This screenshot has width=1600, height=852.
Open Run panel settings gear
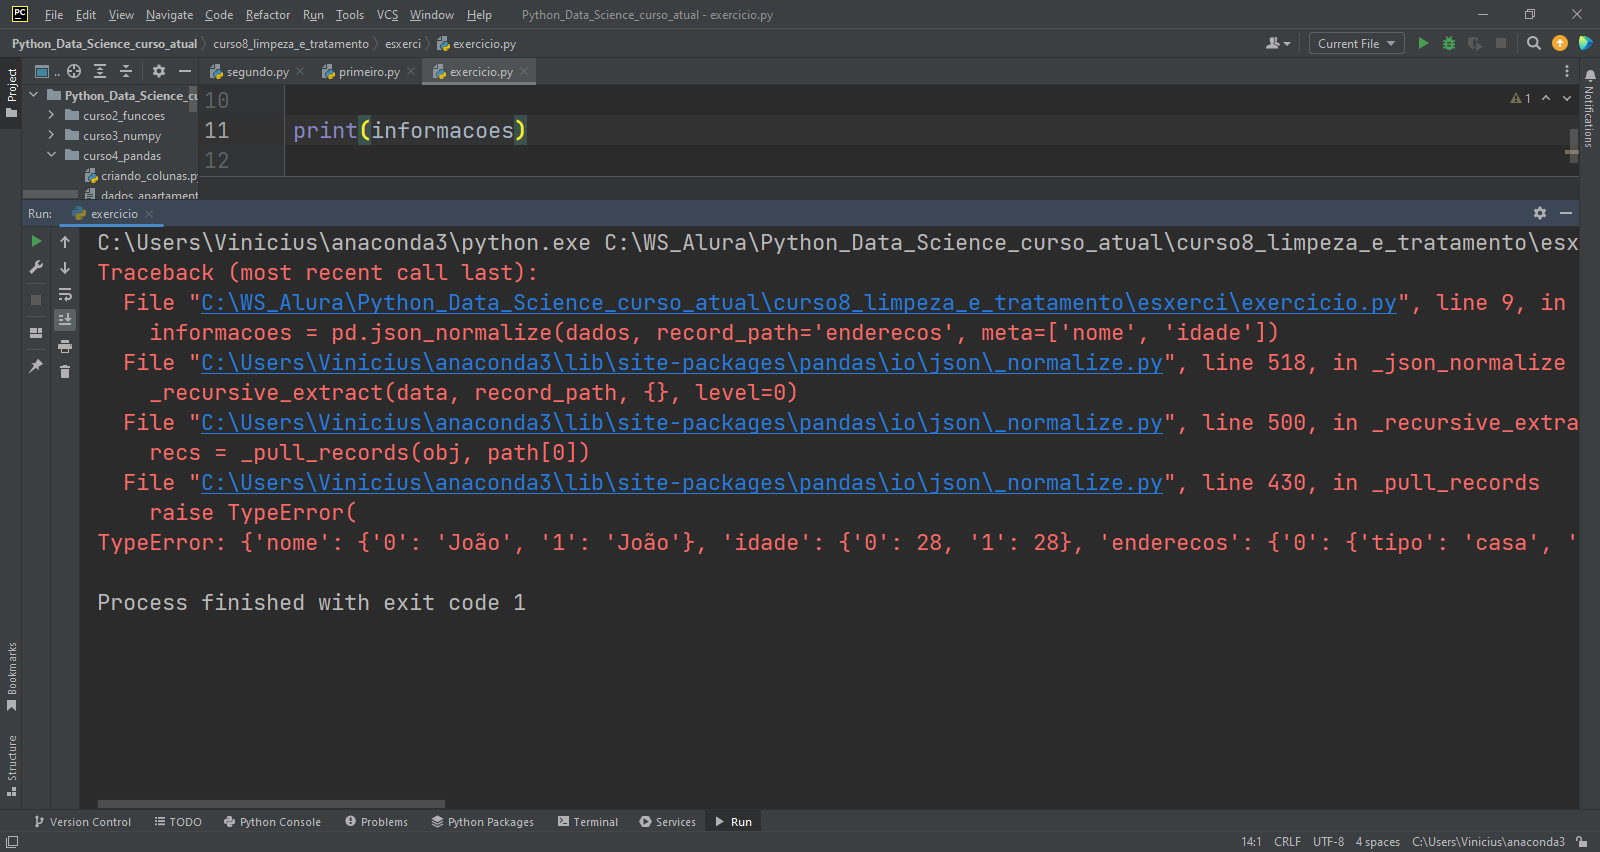pos(1540,213)
